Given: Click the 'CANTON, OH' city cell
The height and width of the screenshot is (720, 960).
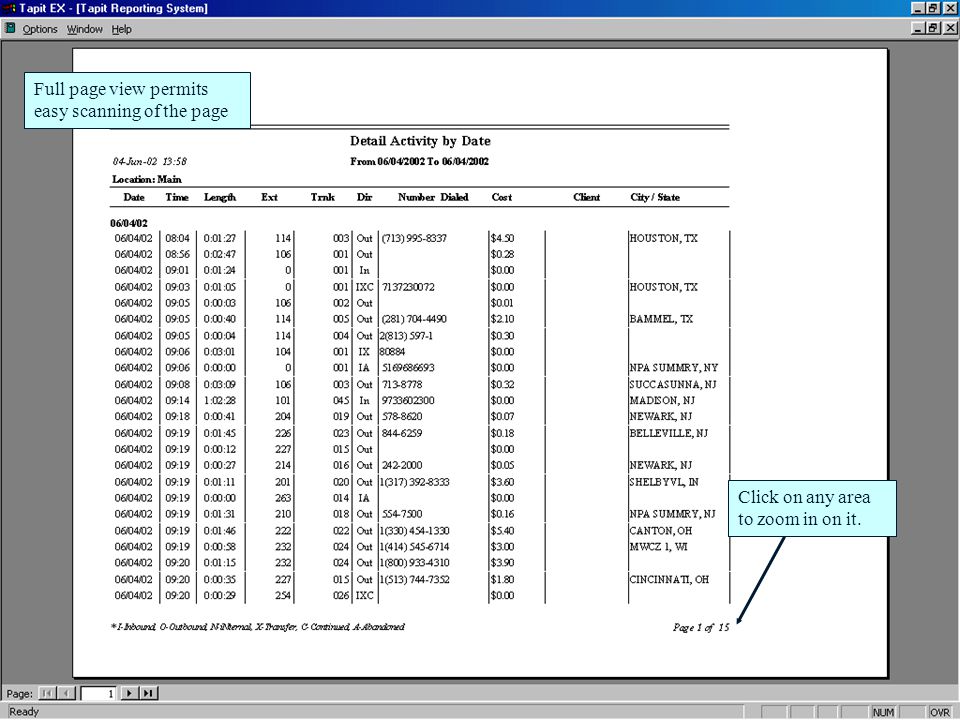Looking at the screenshot, I should 661,531.
